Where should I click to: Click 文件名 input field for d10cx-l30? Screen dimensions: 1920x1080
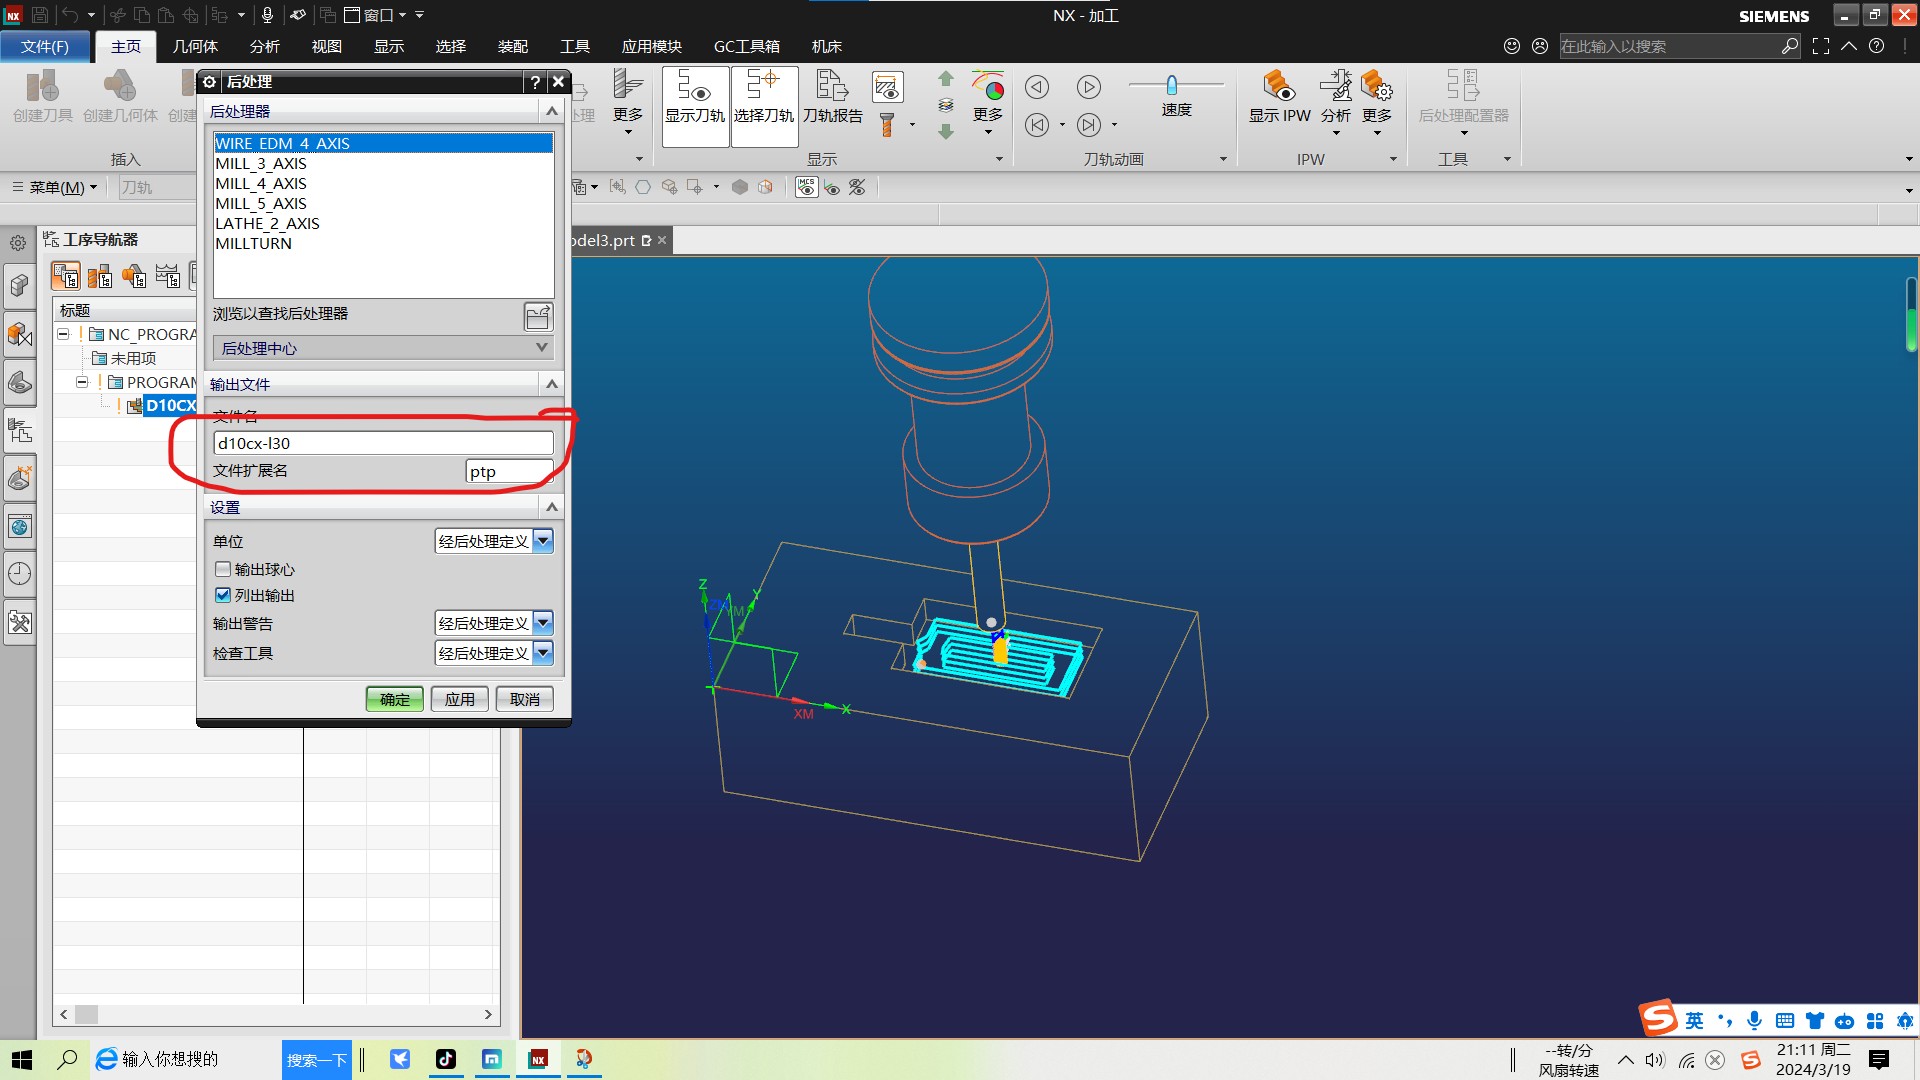382,442
